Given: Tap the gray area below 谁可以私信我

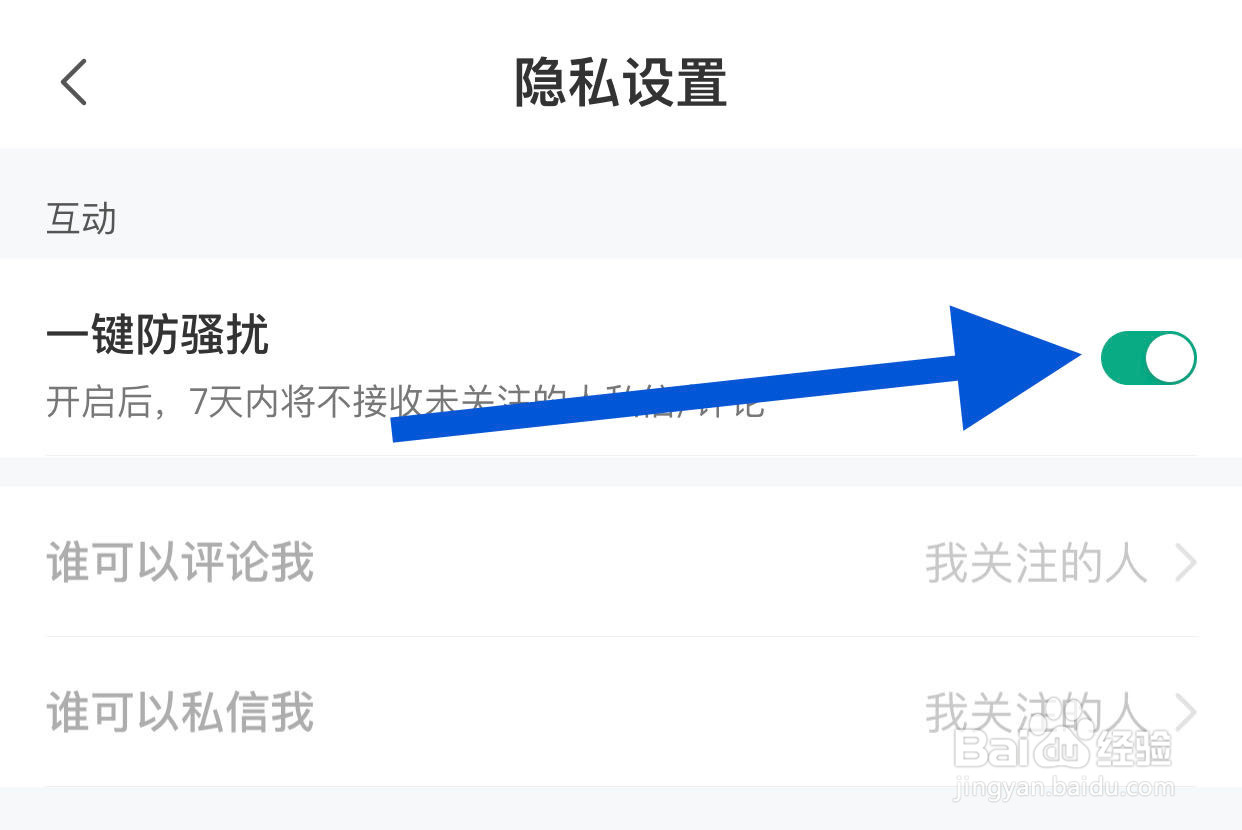Looking at the screenshot, I should (x=621, y=809).
